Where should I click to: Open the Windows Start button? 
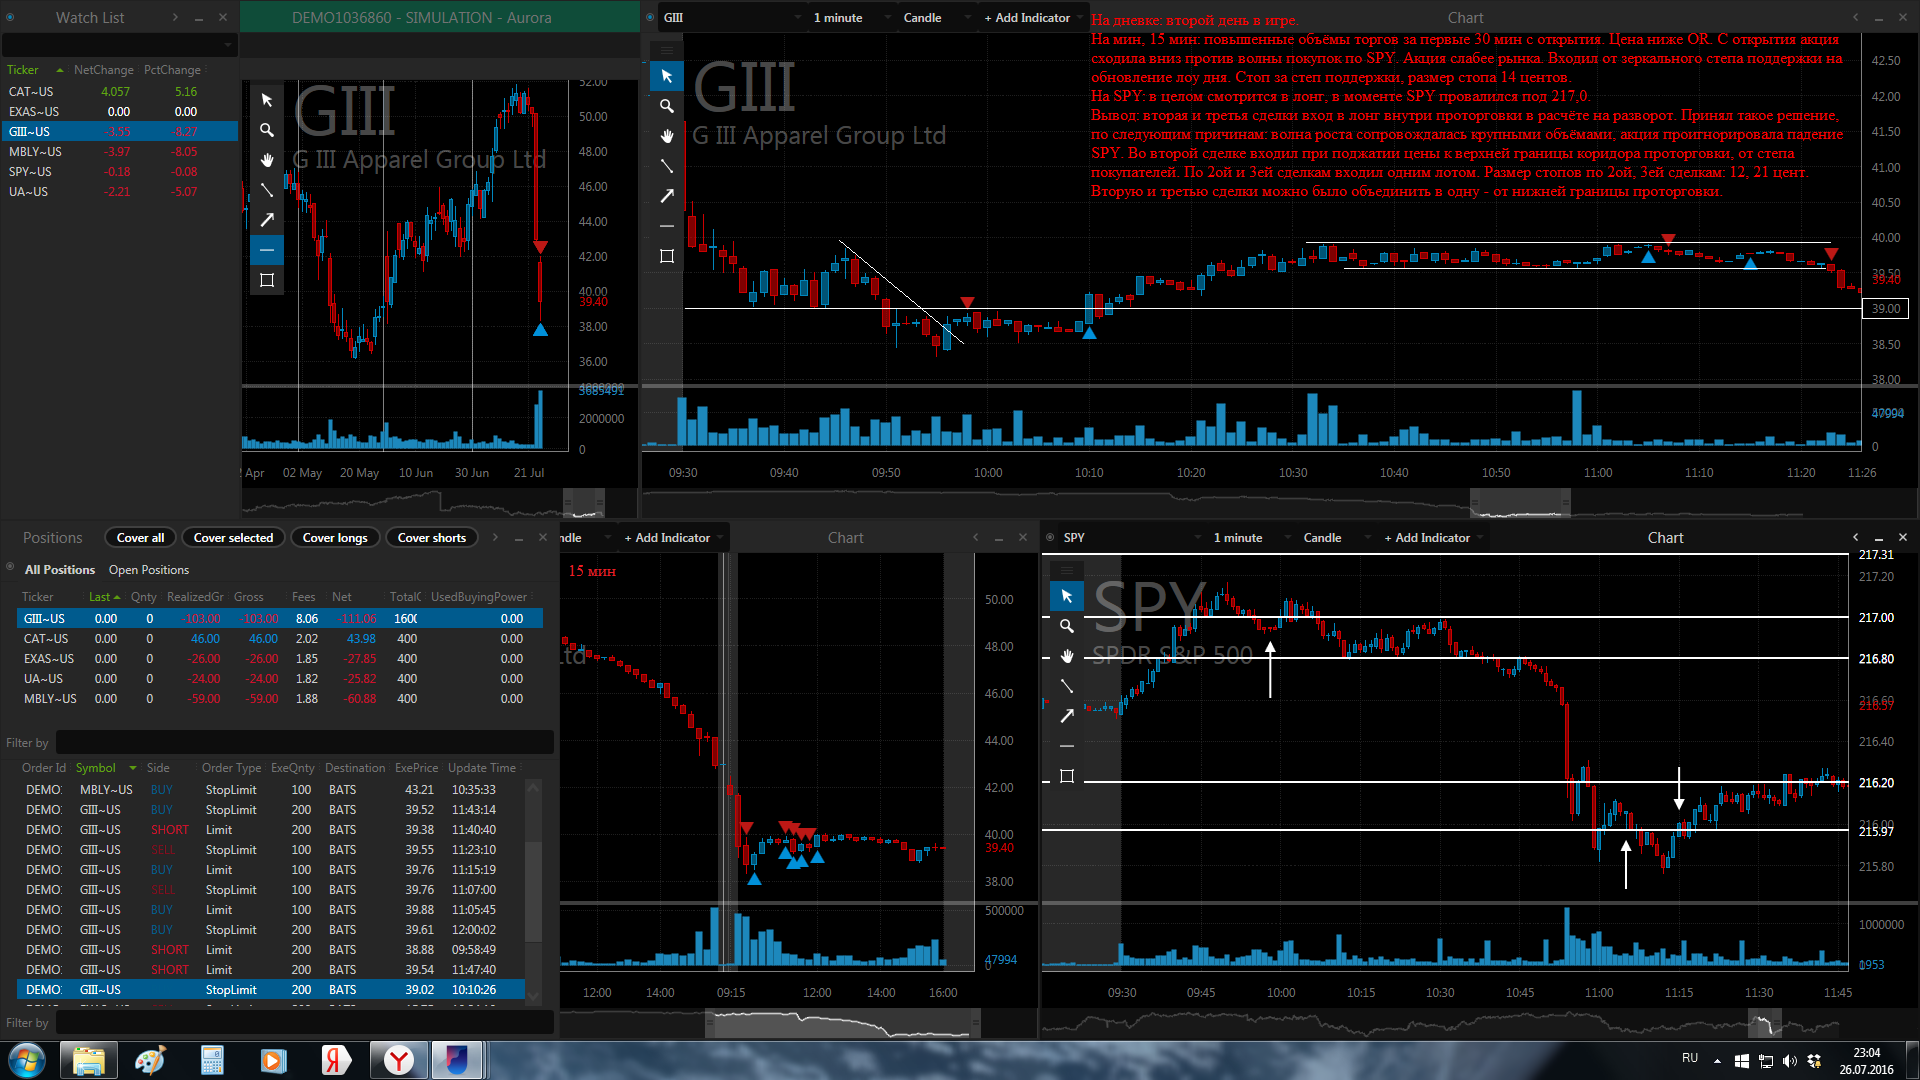(x=27, y=1060)
